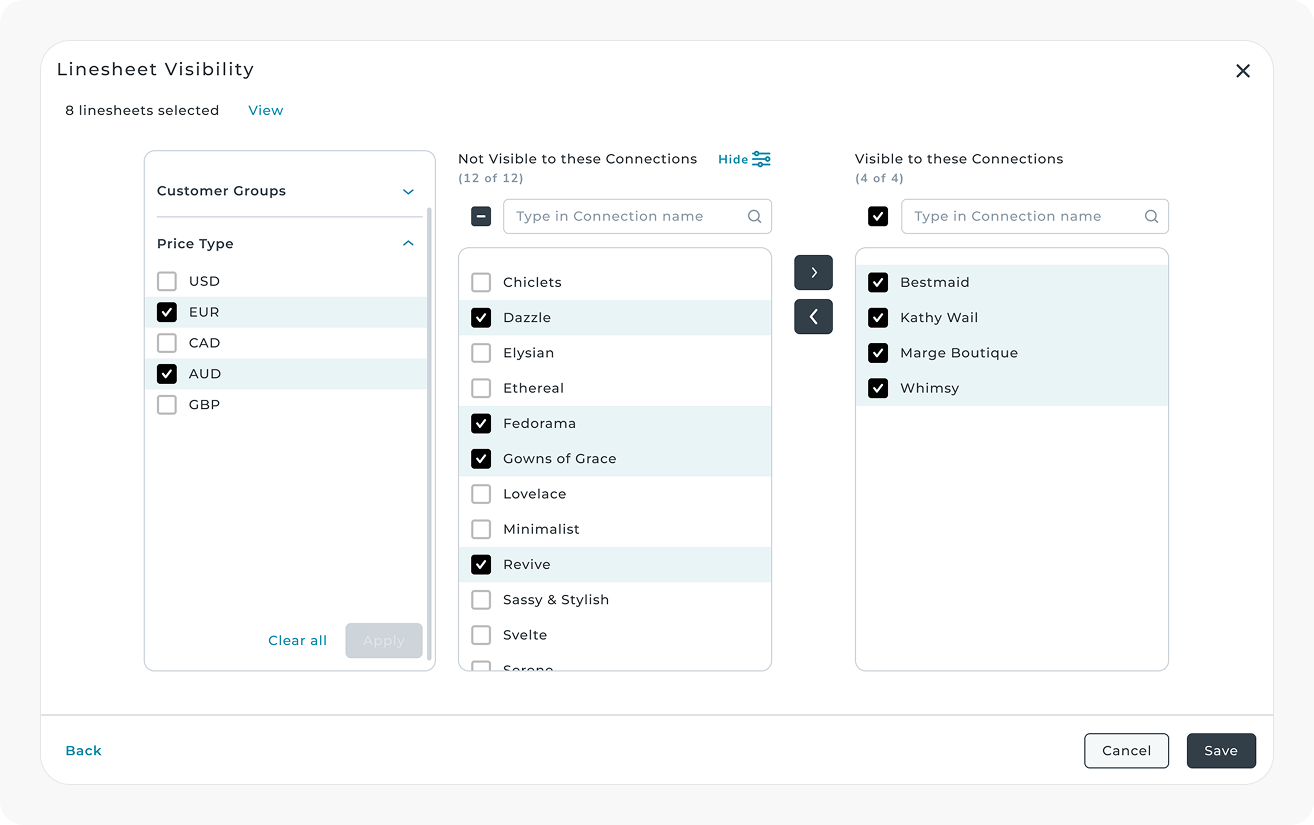Check the USD price type
This screenshot has width=1314, height=825.
pos(167,281)
